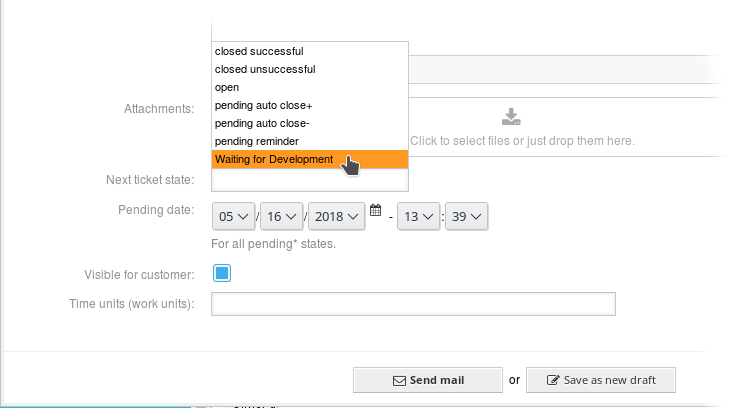Expand the pending year dropdown
This screenshot has width=737, height=408.
[336, 216]
